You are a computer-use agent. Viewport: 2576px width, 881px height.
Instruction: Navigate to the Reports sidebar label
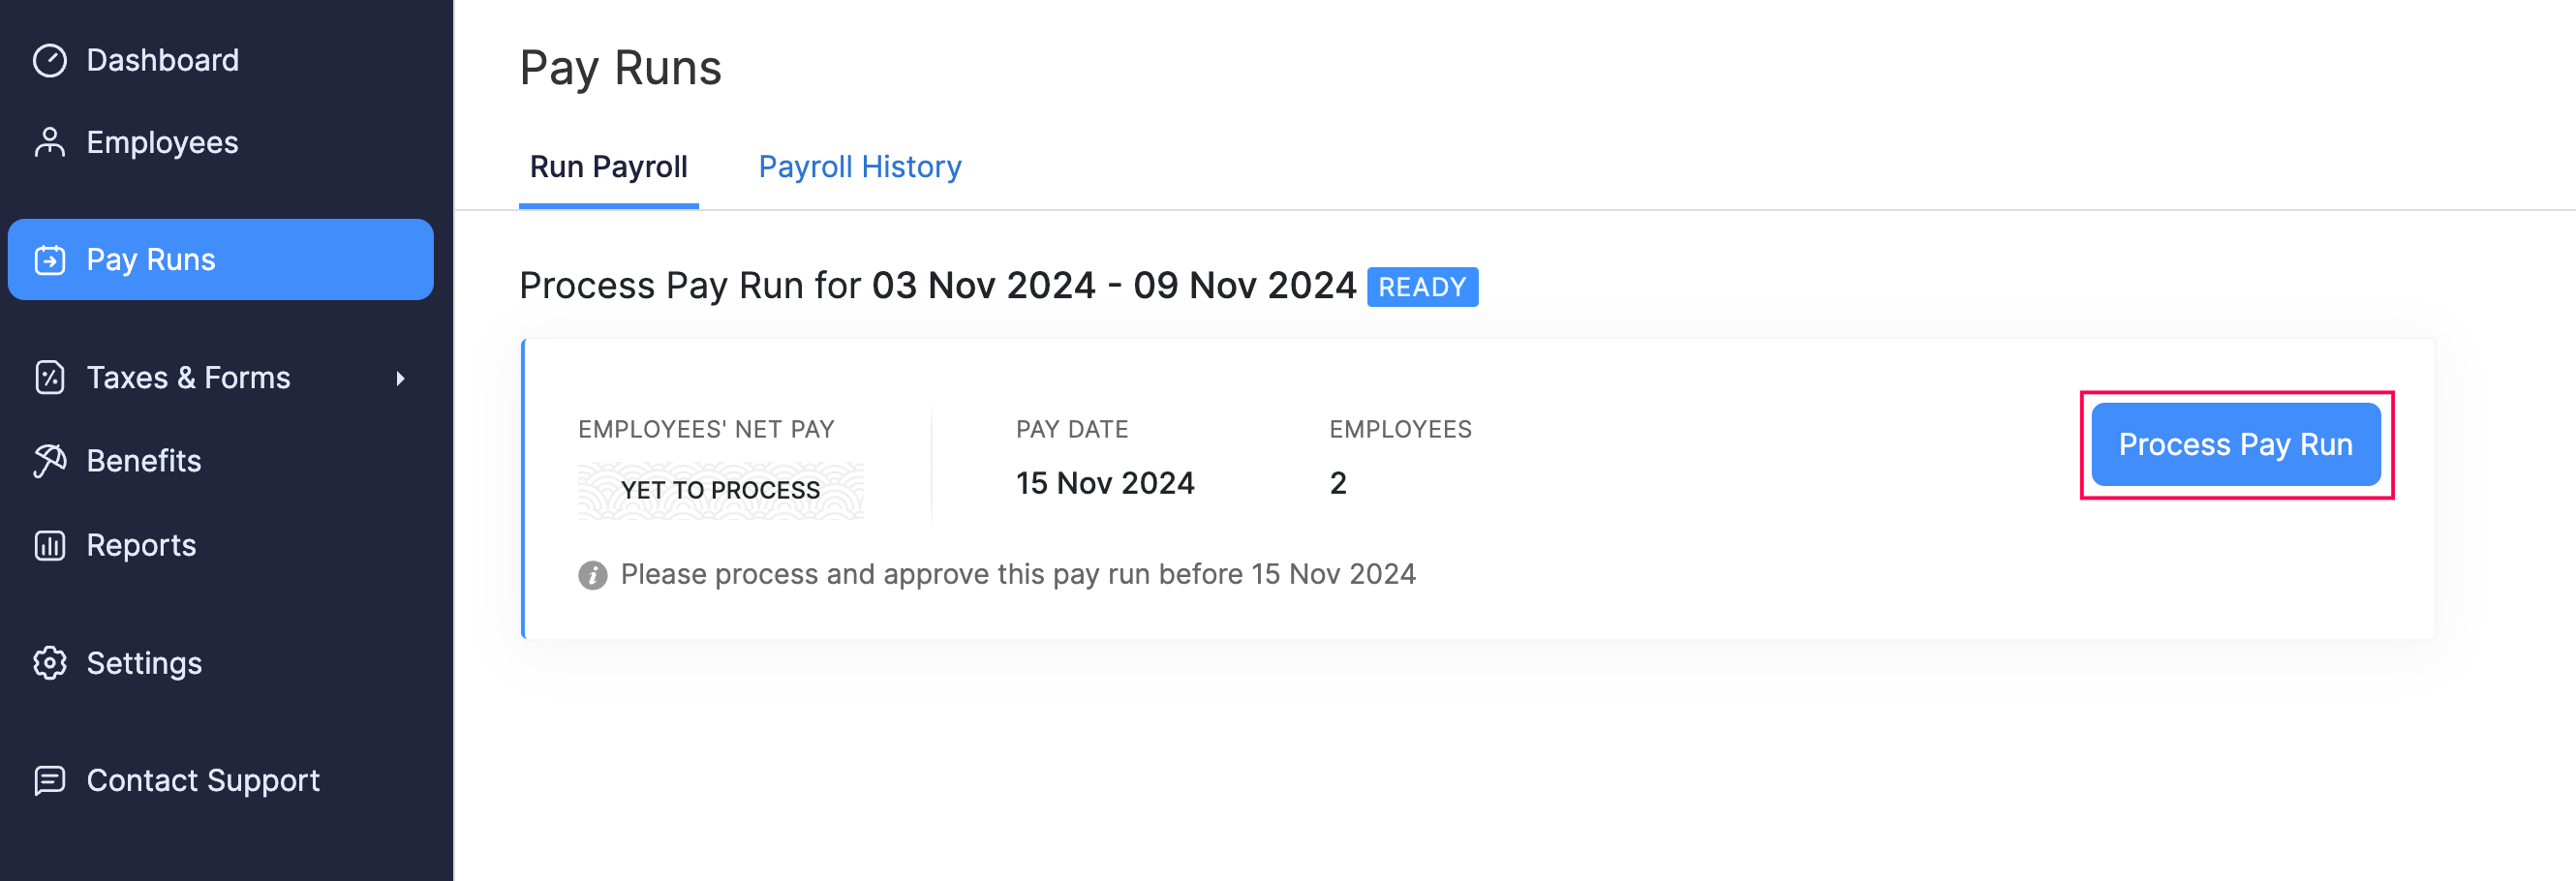click(x=141, y=545)
